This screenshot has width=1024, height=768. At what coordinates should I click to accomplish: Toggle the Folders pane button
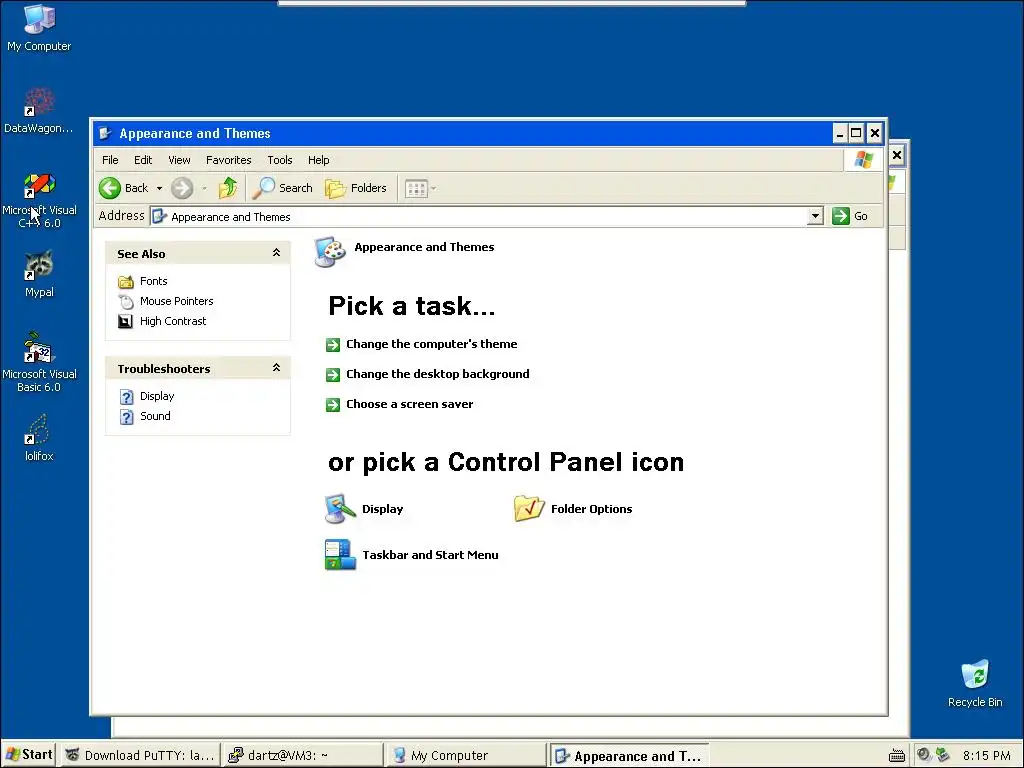tap(356, 188)
